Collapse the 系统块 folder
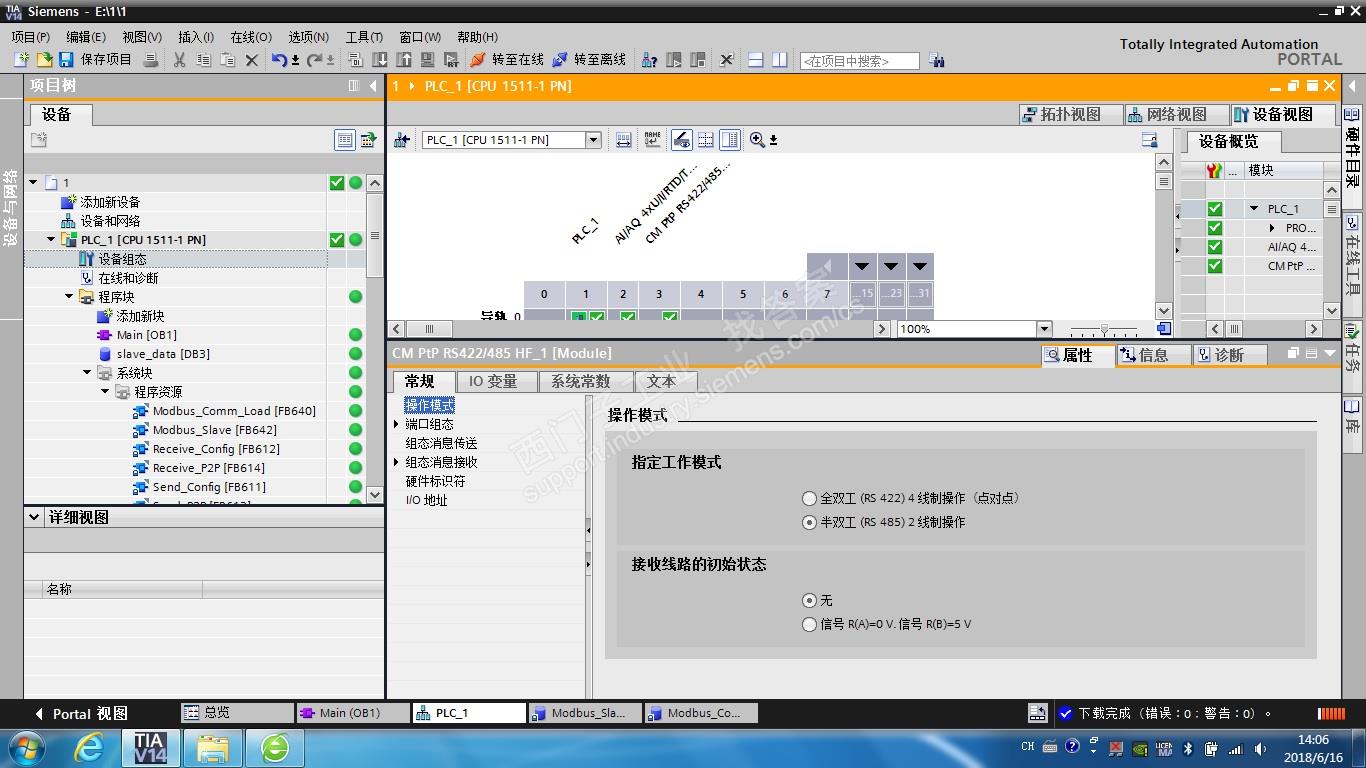The image size is (1366, 768). tap(88, 373)
